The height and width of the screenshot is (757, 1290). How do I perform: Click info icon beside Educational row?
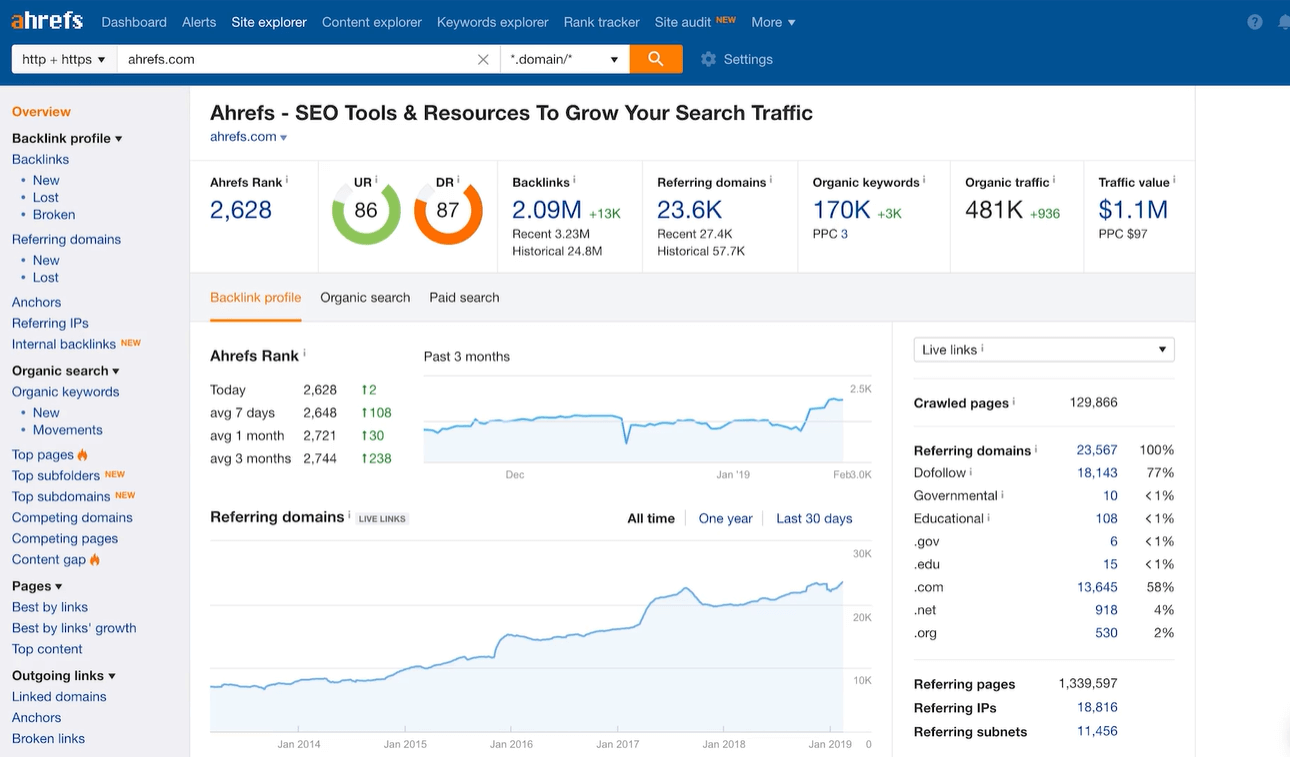click(x=989, y=517)
